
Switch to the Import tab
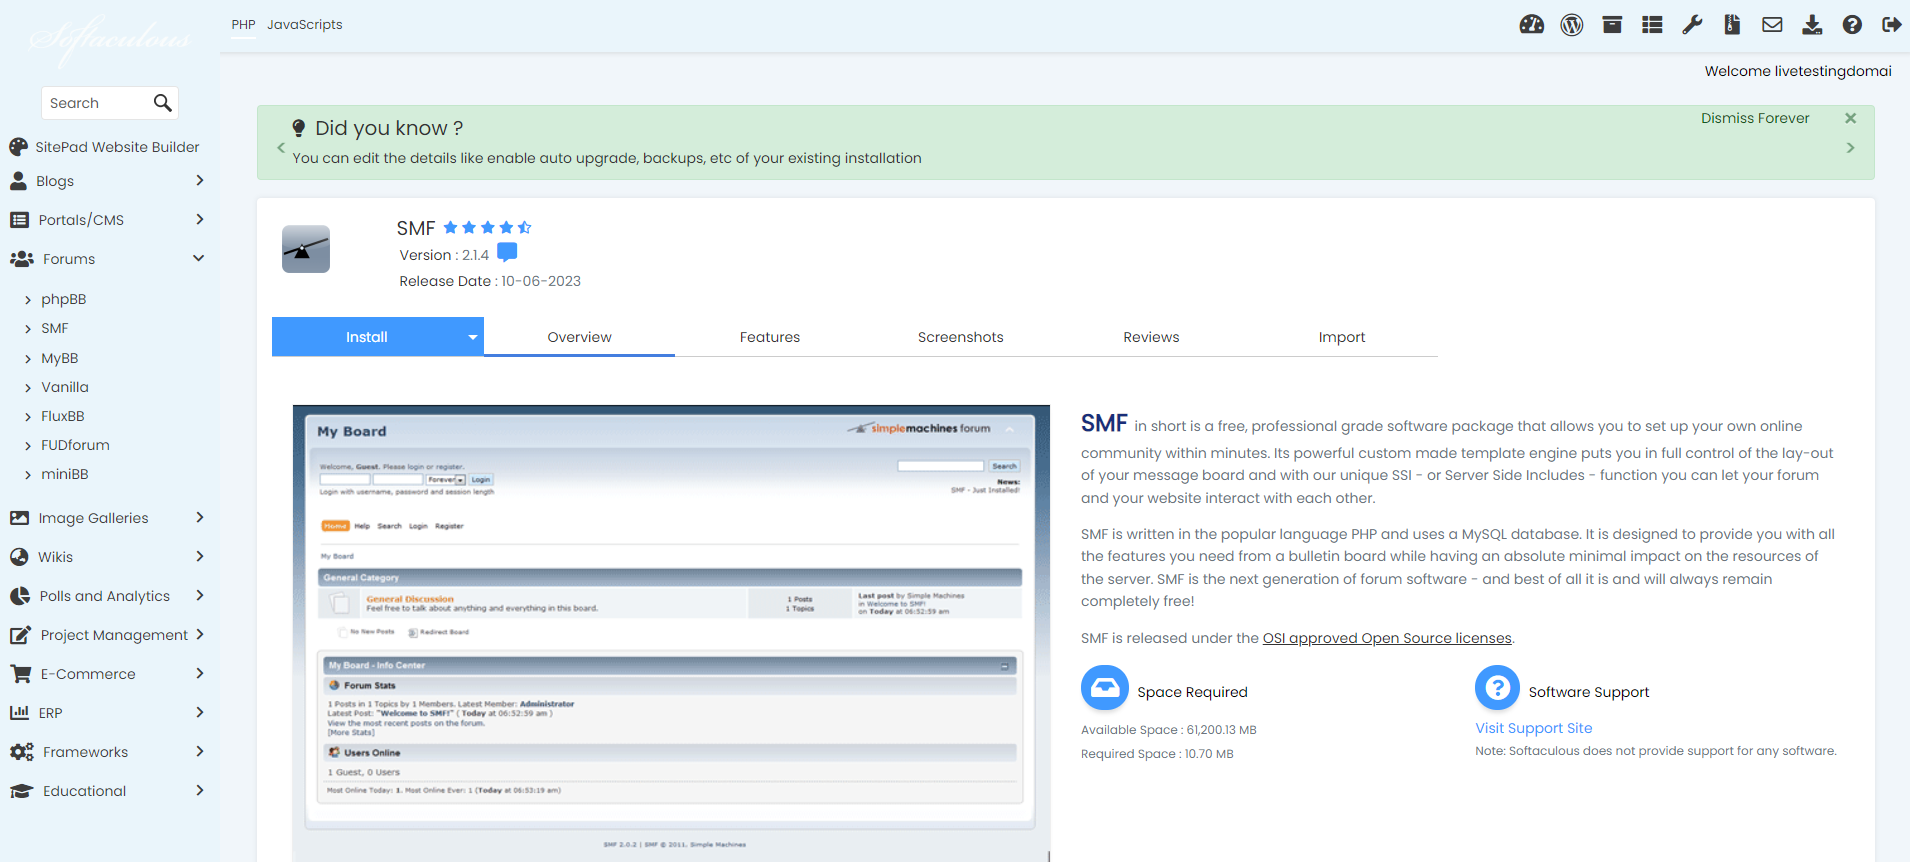[x=1342, y=337]
